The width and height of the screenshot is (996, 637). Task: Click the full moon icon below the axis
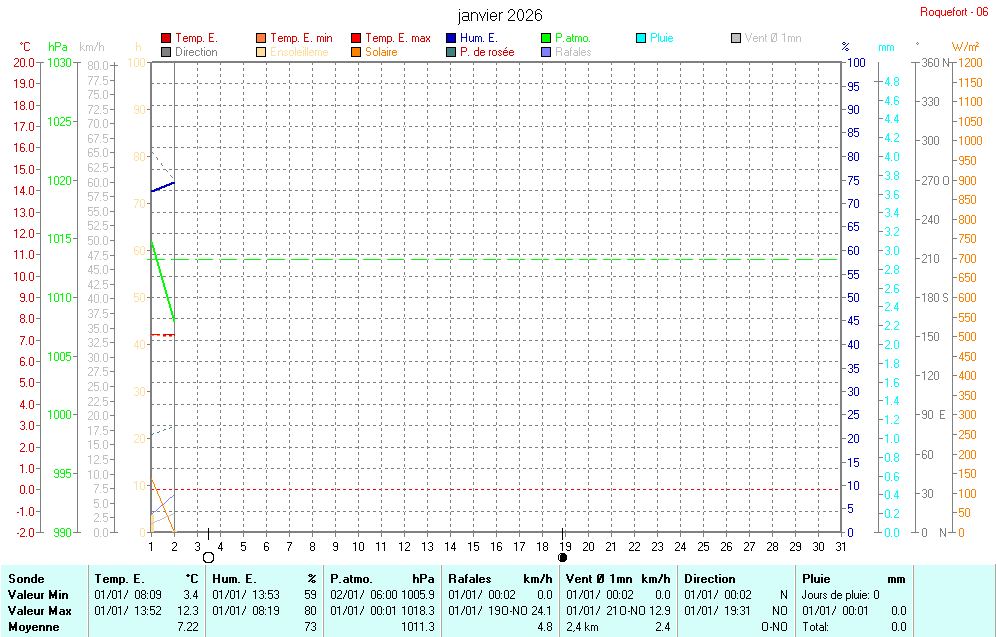208,558
